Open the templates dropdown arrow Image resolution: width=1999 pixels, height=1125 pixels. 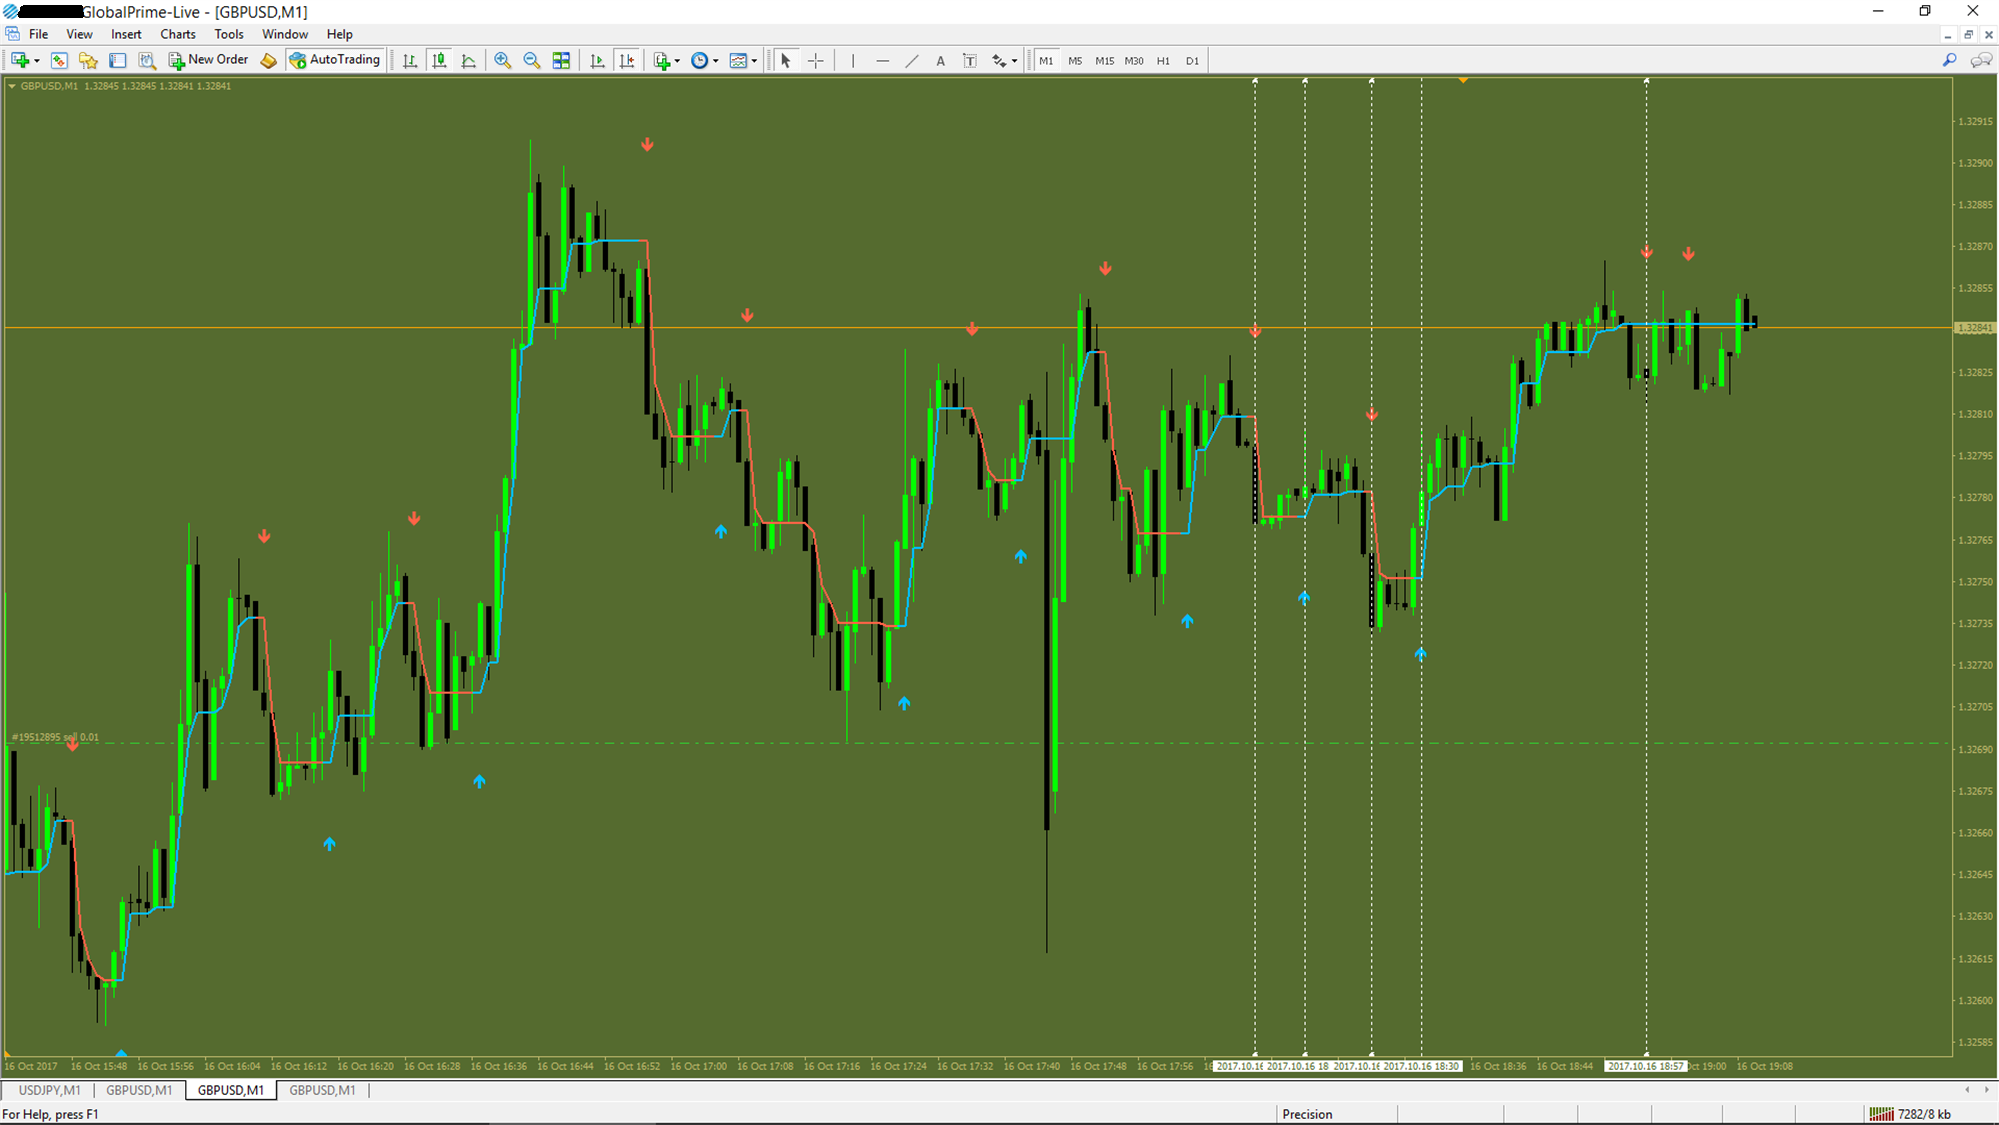[754, 61]
